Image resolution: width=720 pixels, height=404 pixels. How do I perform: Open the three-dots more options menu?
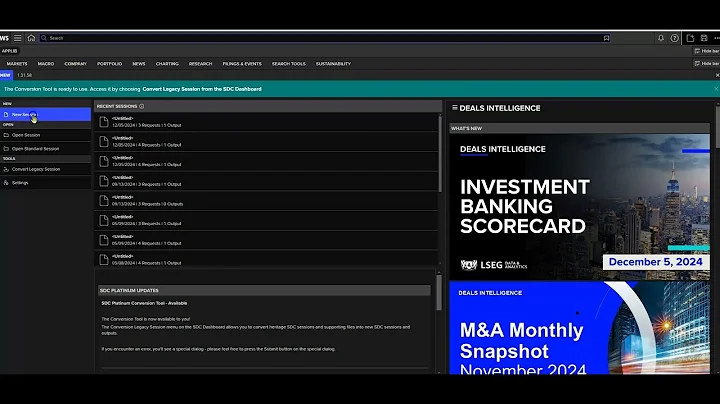(x=717, y=38)
